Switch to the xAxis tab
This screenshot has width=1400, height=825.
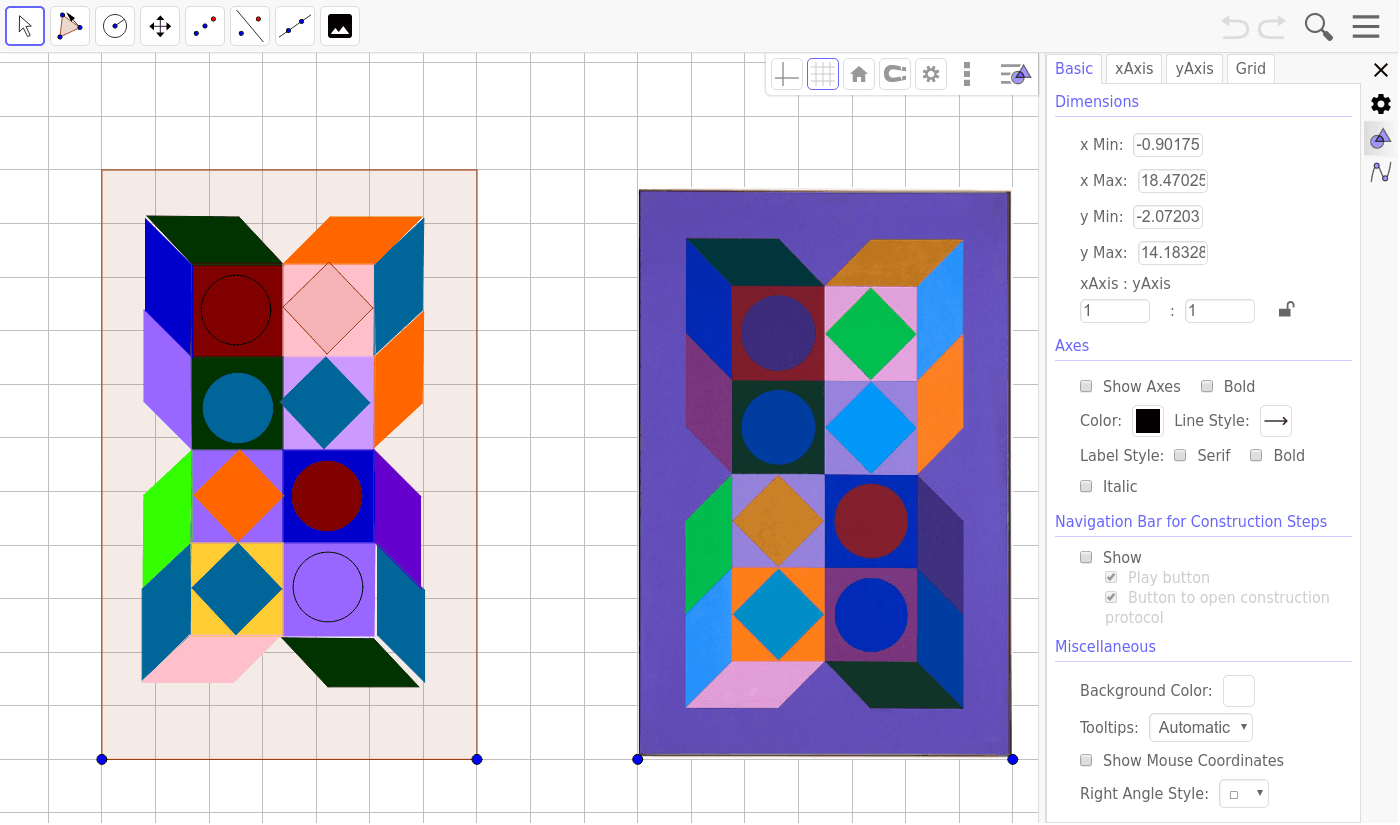point(1134,68)
